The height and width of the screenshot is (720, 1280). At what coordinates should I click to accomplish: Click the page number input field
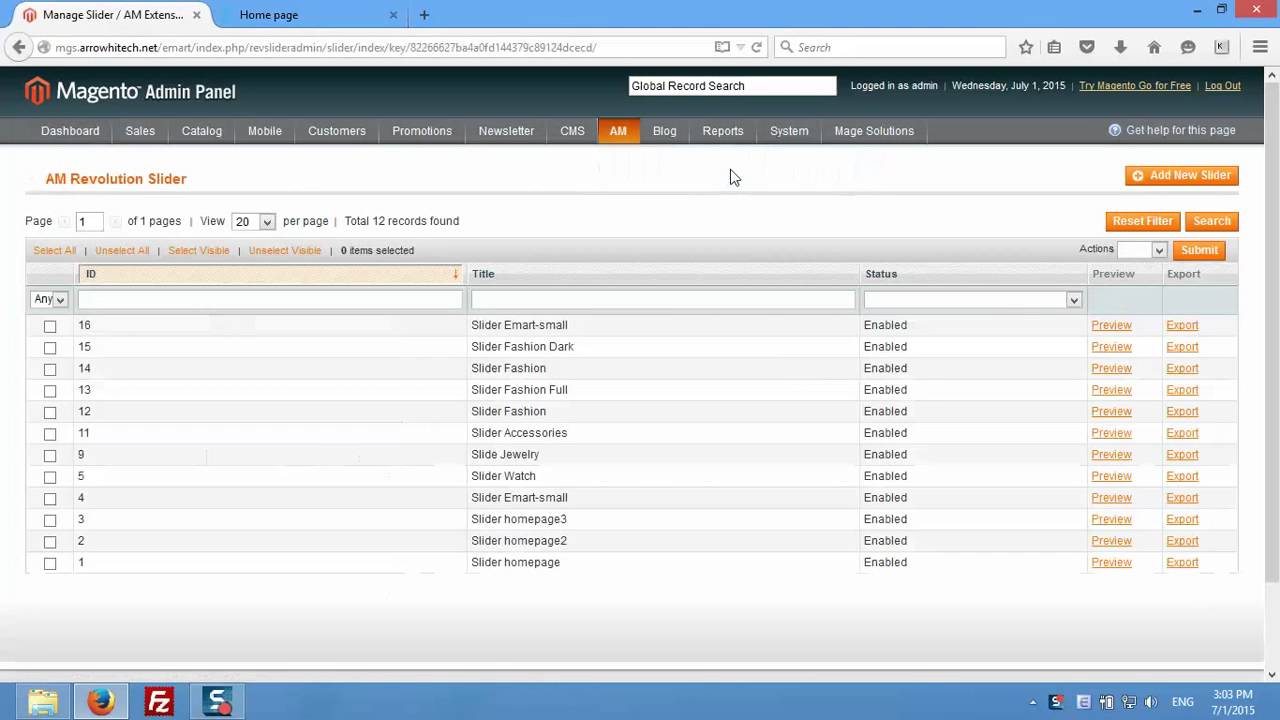[x=89, y=222]
